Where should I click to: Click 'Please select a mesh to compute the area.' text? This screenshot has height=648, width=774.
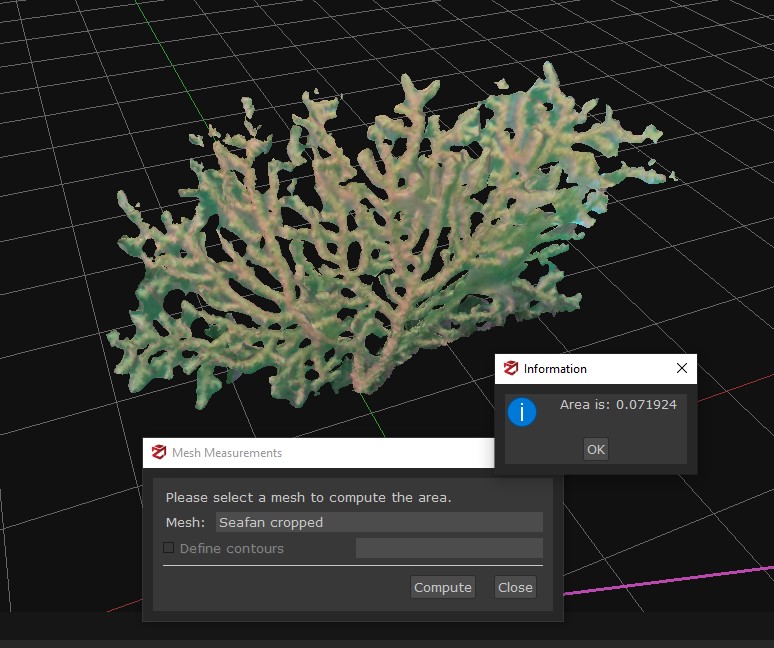[309, 497]
